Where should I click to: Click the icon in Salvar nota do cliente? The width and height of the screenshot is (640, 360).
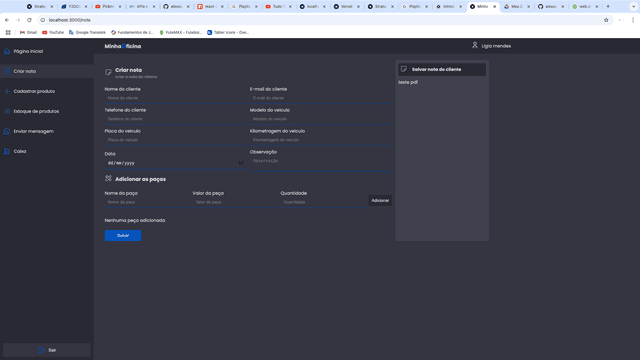(x=404, y=69)
